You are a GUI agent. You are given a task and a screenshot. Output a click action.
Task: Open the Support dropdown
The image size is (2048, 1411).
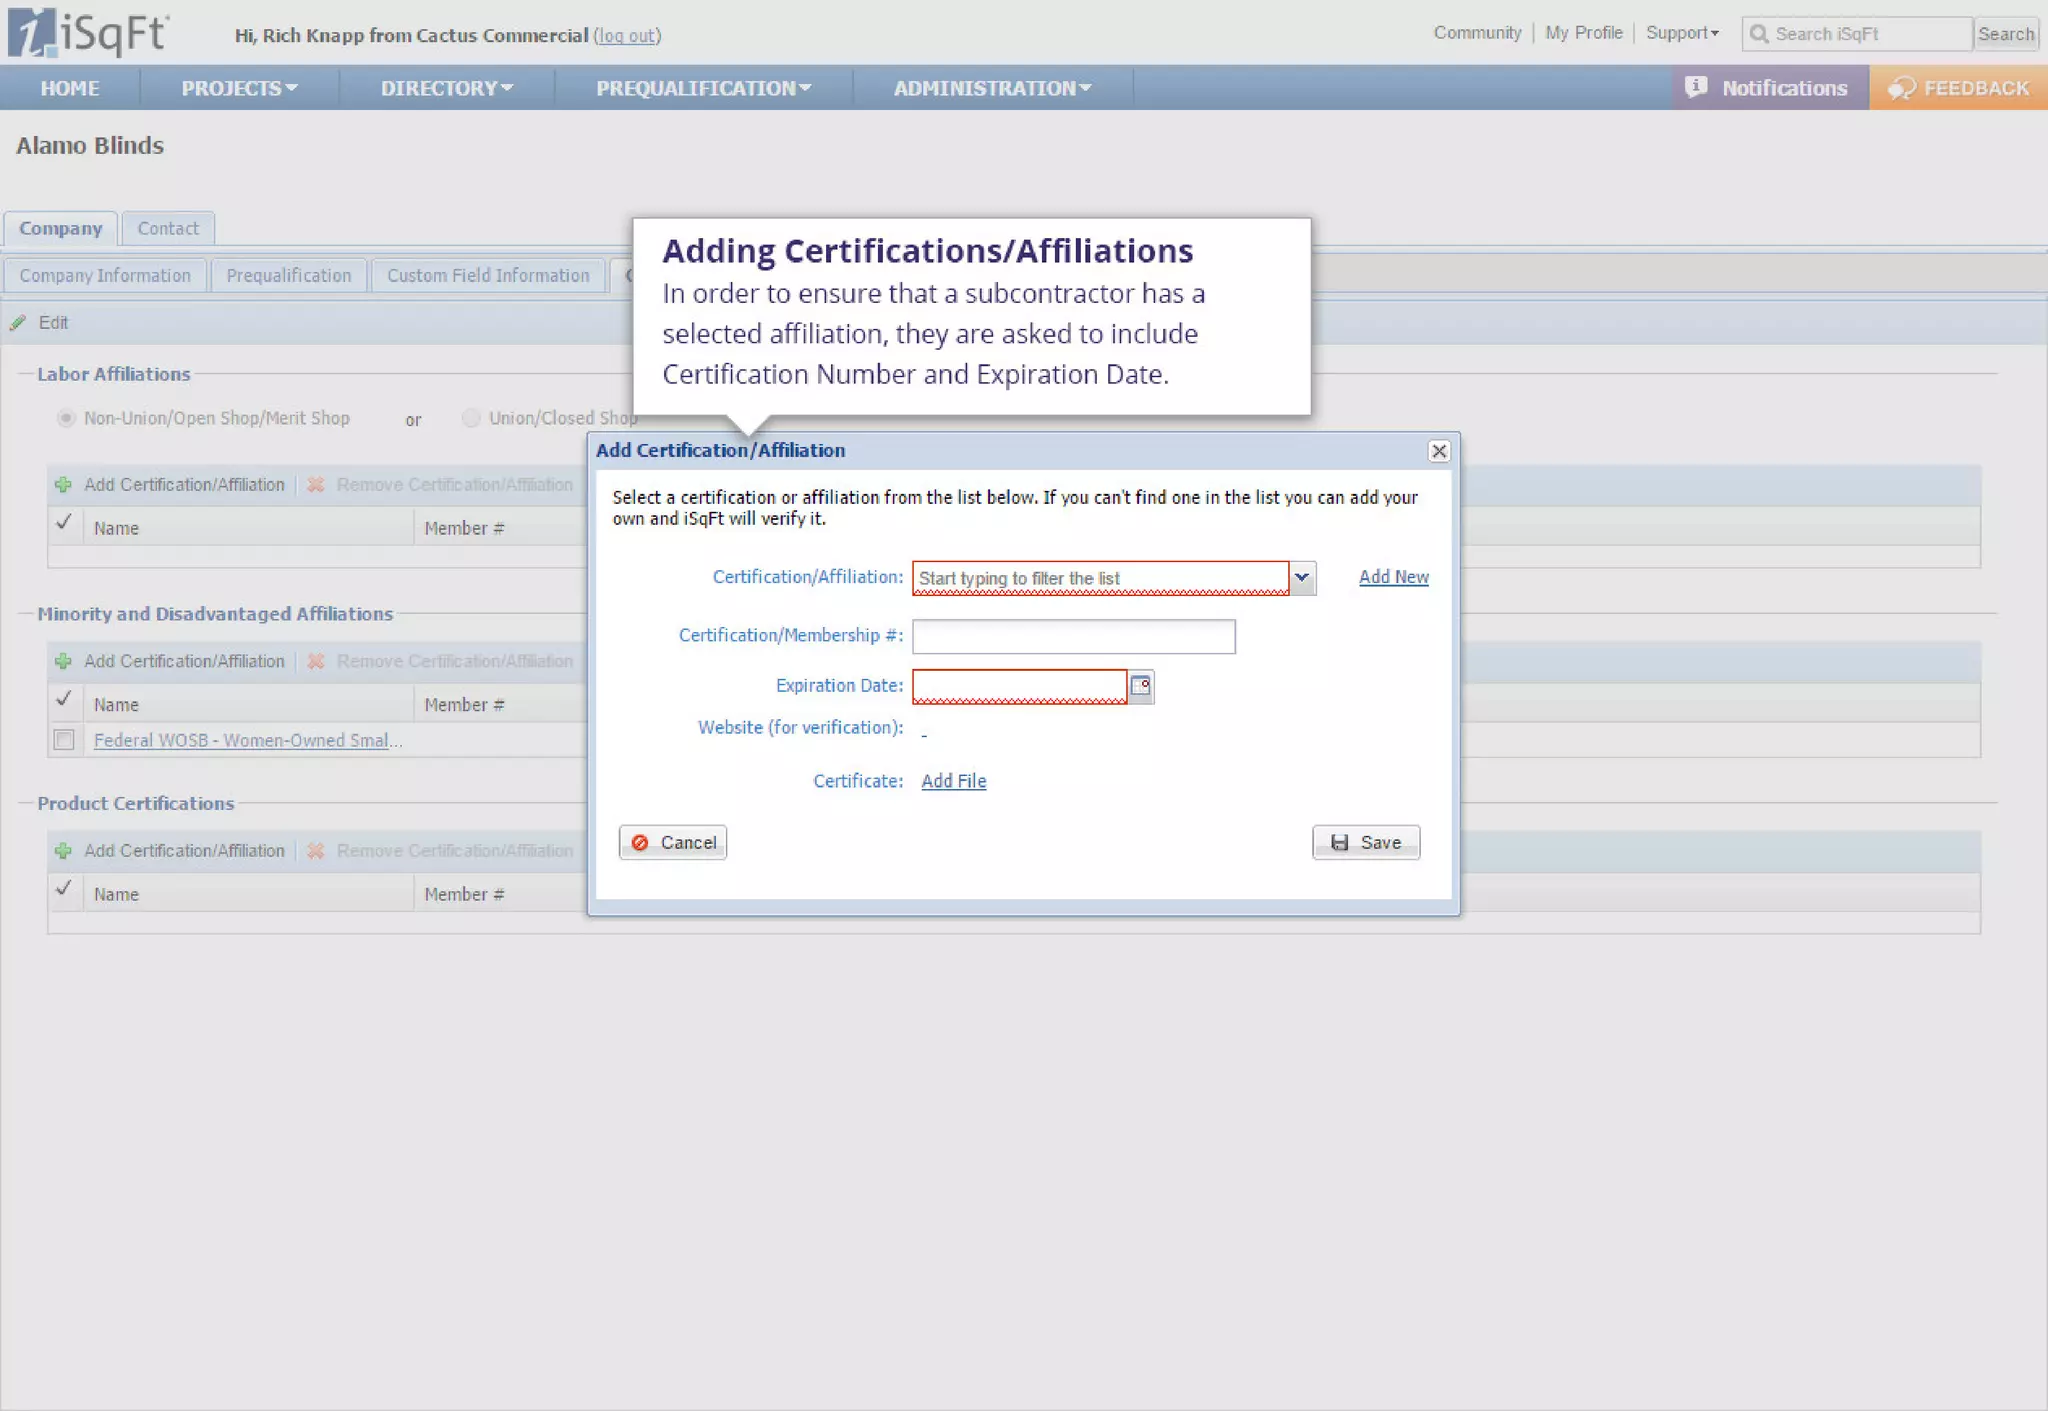[x=1682, y=33]
